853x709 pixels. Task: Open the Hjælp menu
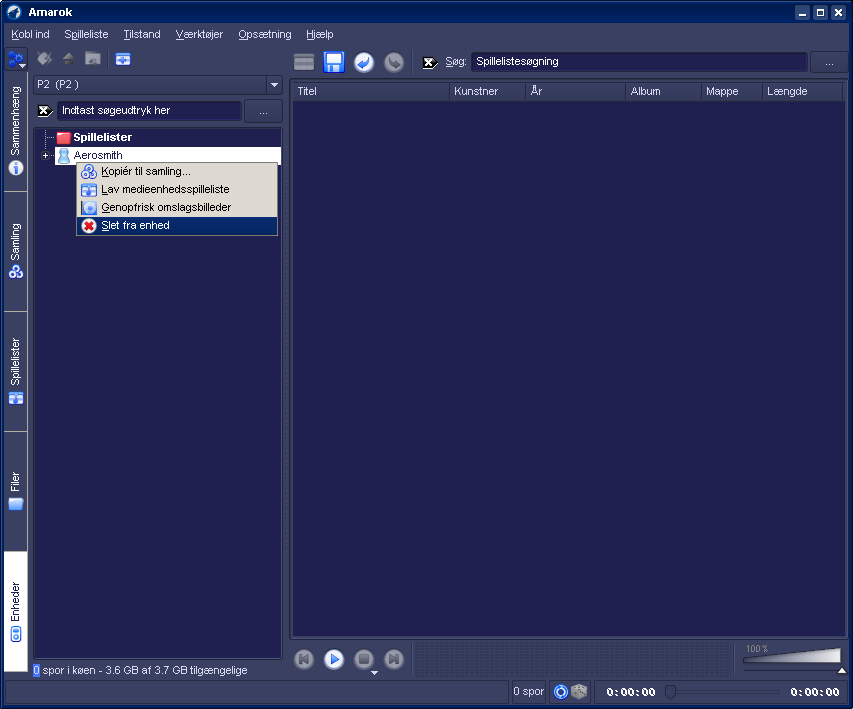(320, 34)
